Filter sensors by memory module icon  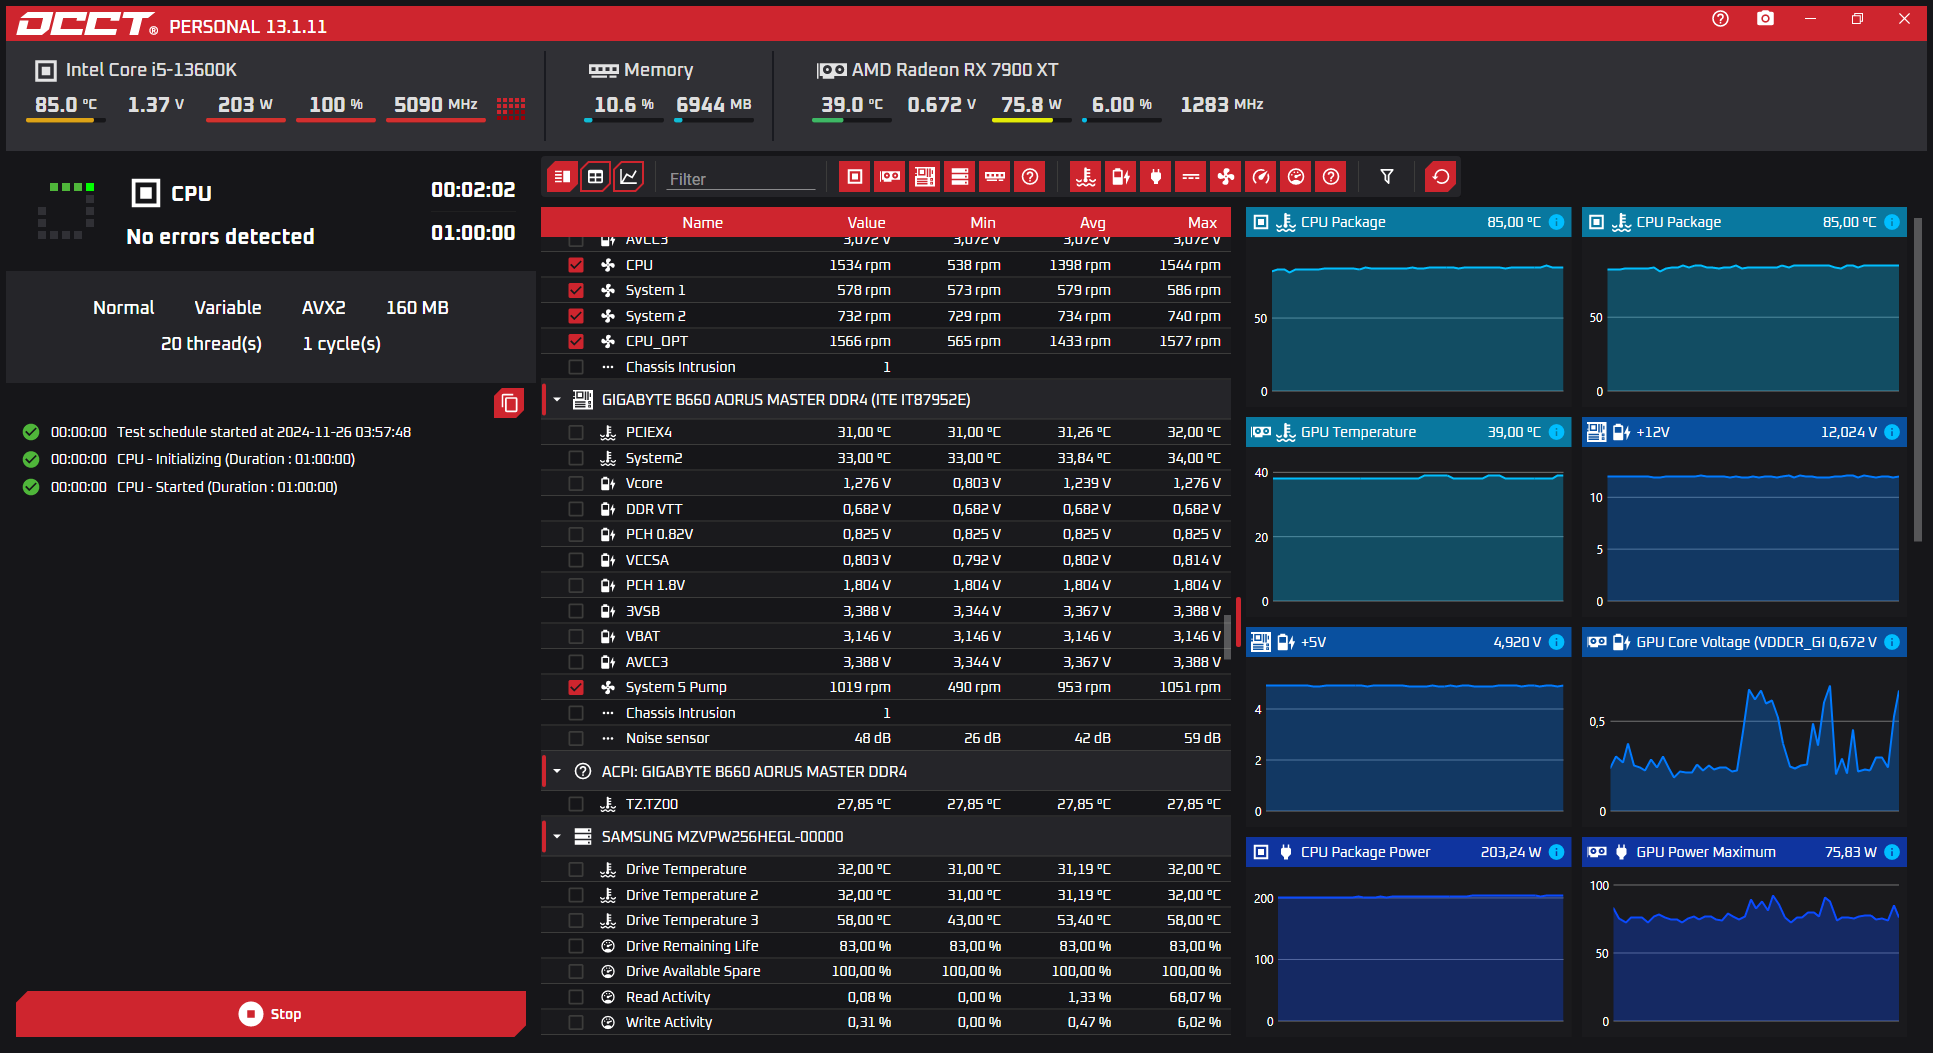pos(995,177)
